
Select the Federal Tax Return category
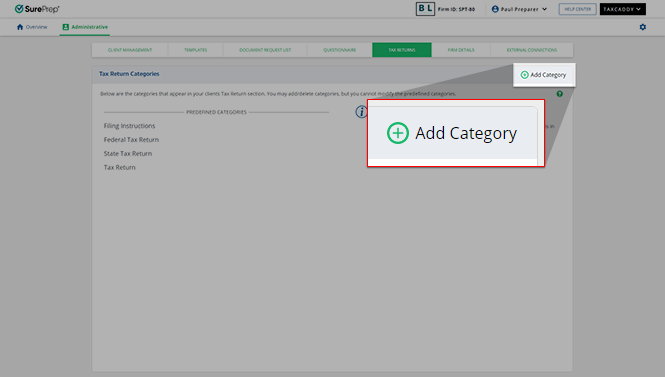click(131, 140)
